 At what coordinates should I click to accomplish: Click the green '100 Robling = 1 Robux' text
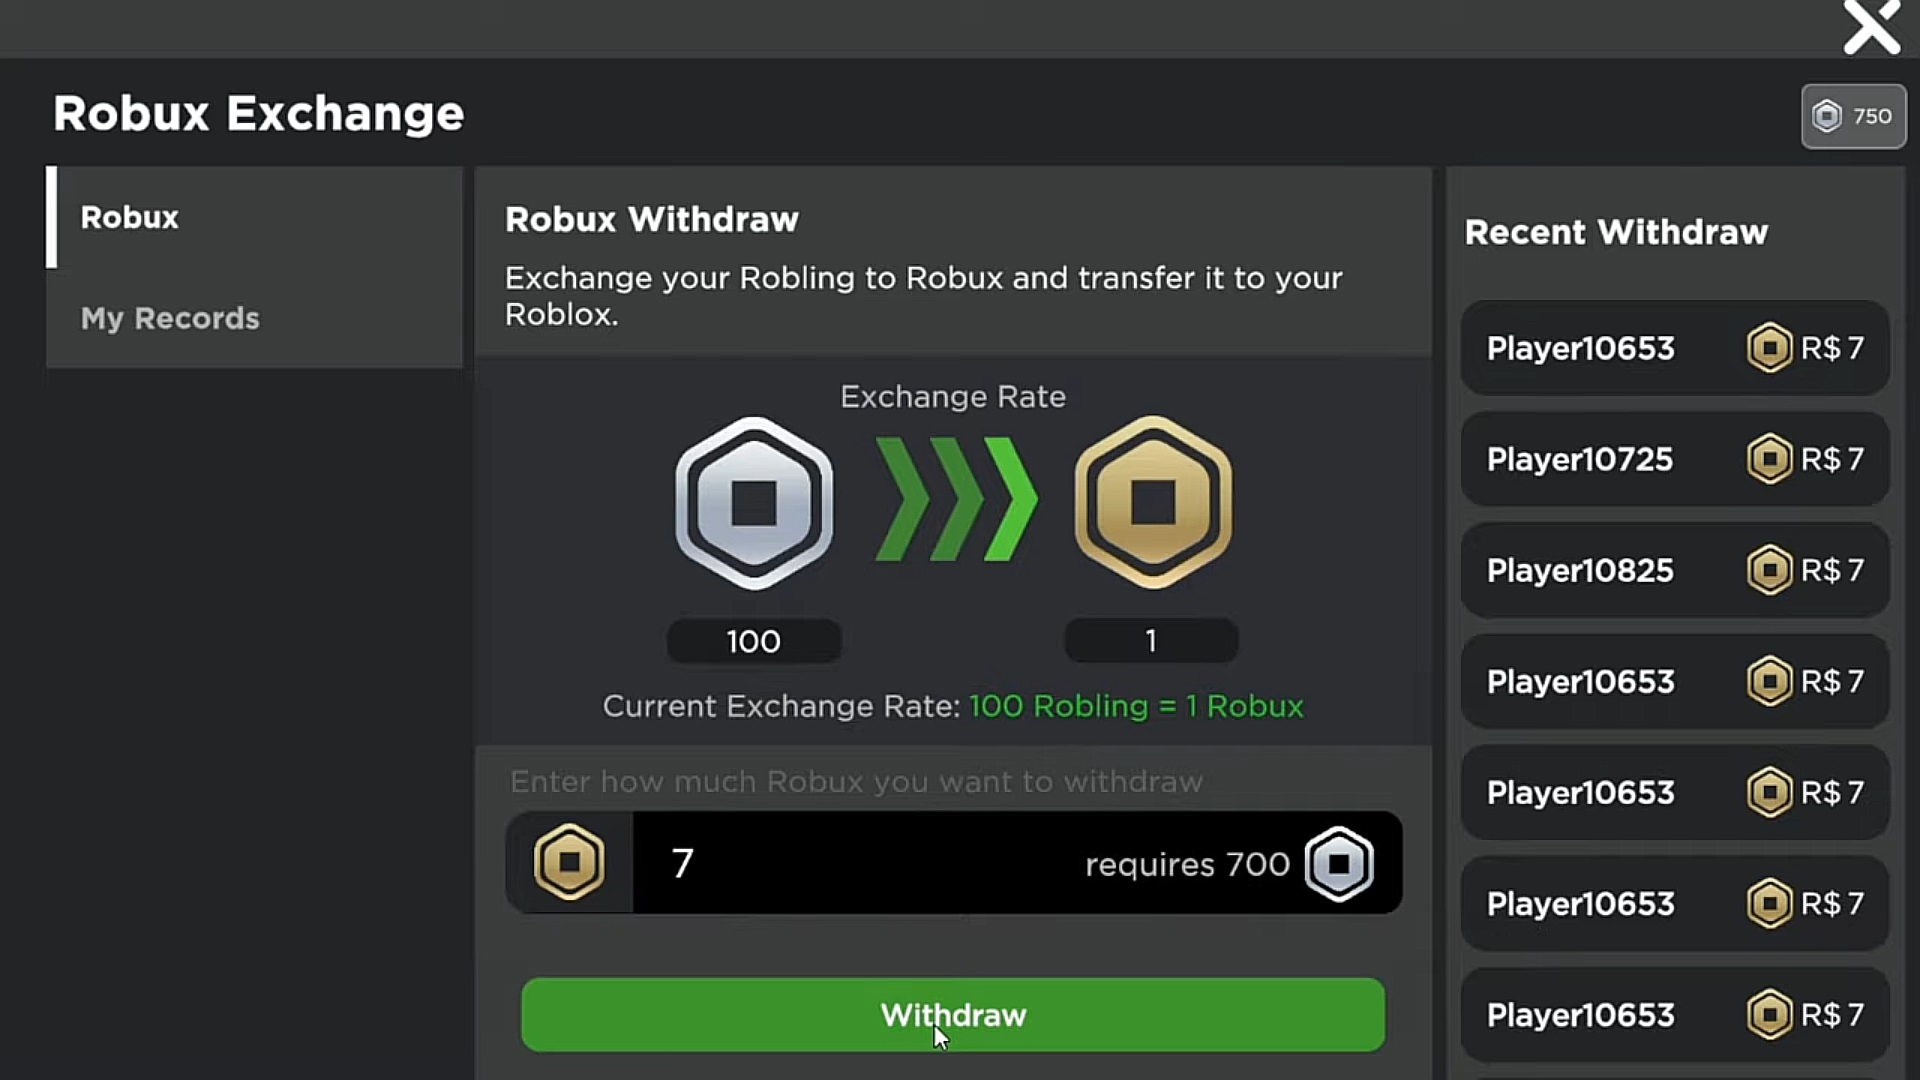click(1136, 706)
